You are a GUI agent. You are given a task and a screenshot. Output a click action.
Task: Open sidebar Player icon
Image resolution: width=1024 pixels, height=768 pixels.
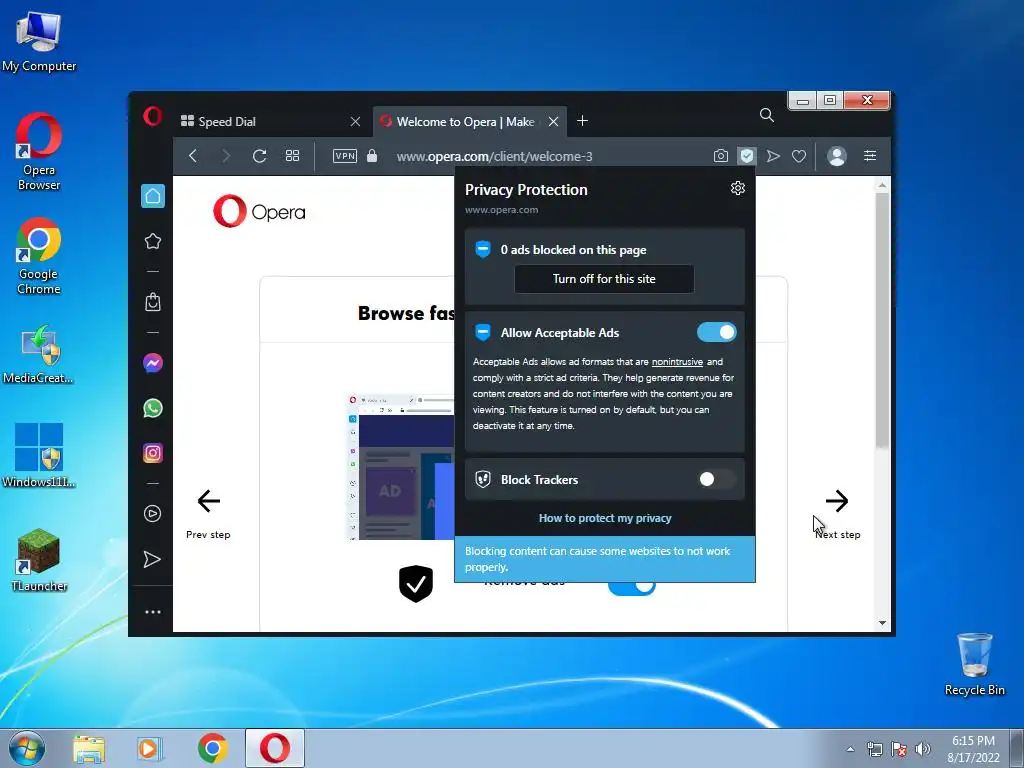pos(152,513)
